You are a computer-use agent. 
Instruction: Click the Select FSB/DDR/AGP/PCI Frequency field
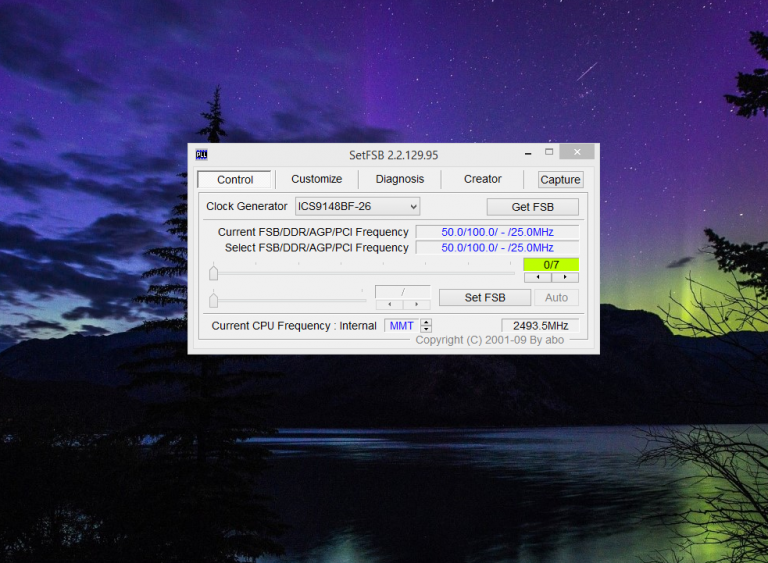click(497, 248)
